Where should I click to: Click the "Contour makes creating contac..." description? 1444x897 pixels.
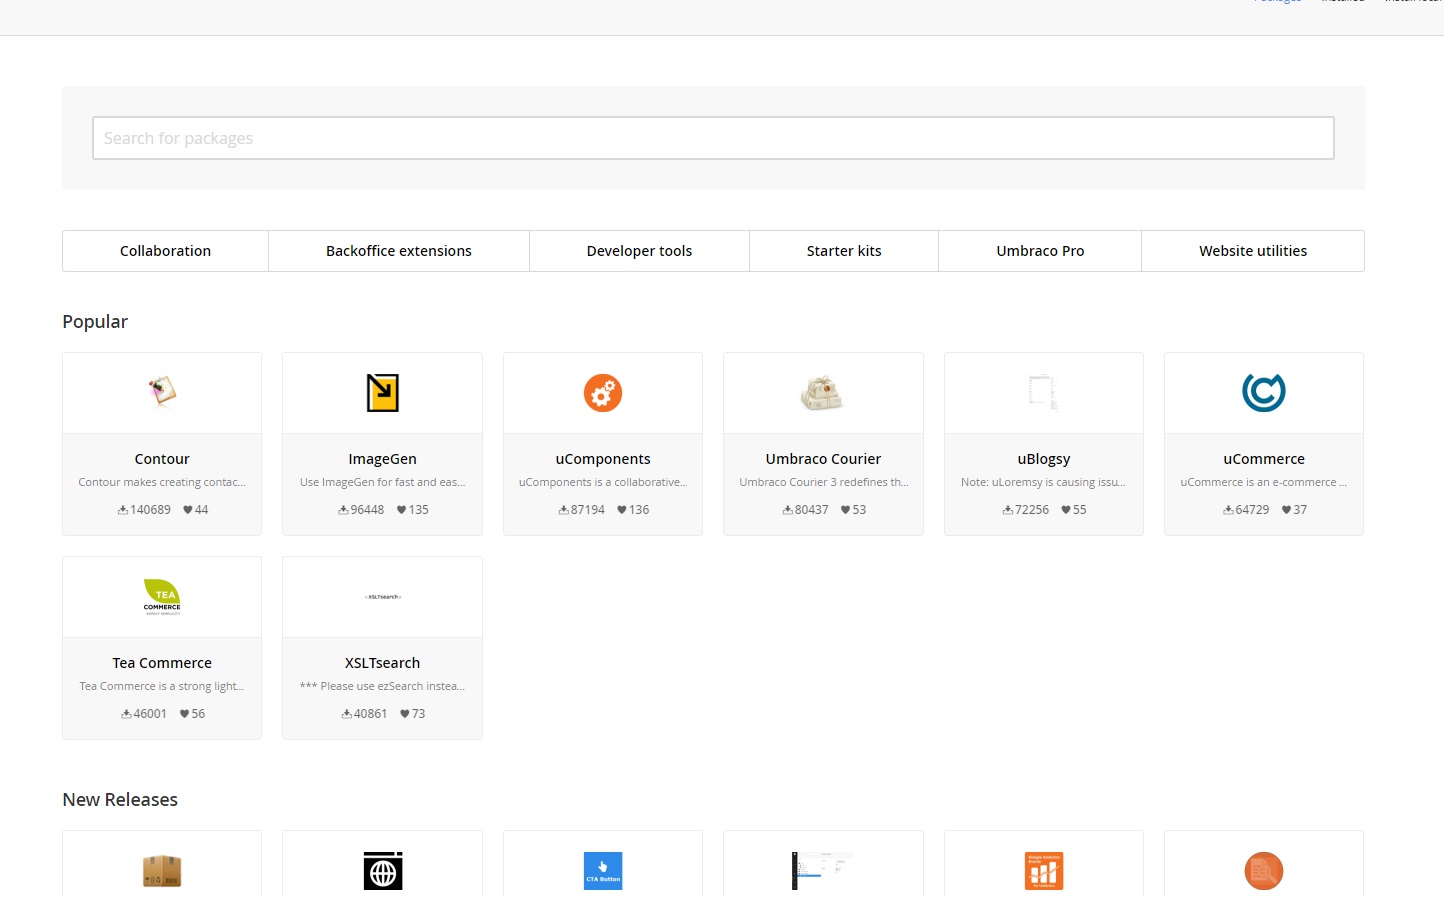point(162,482)
